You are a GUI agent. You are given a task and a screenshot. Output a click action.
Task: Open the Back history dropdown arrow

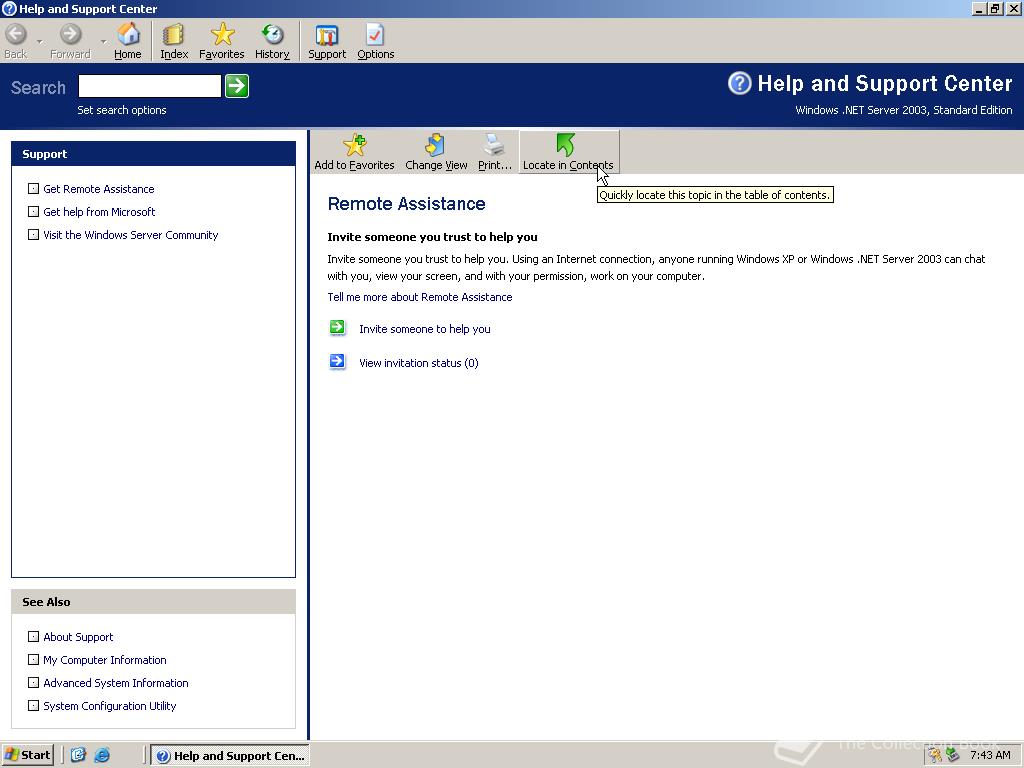[40, 42]
